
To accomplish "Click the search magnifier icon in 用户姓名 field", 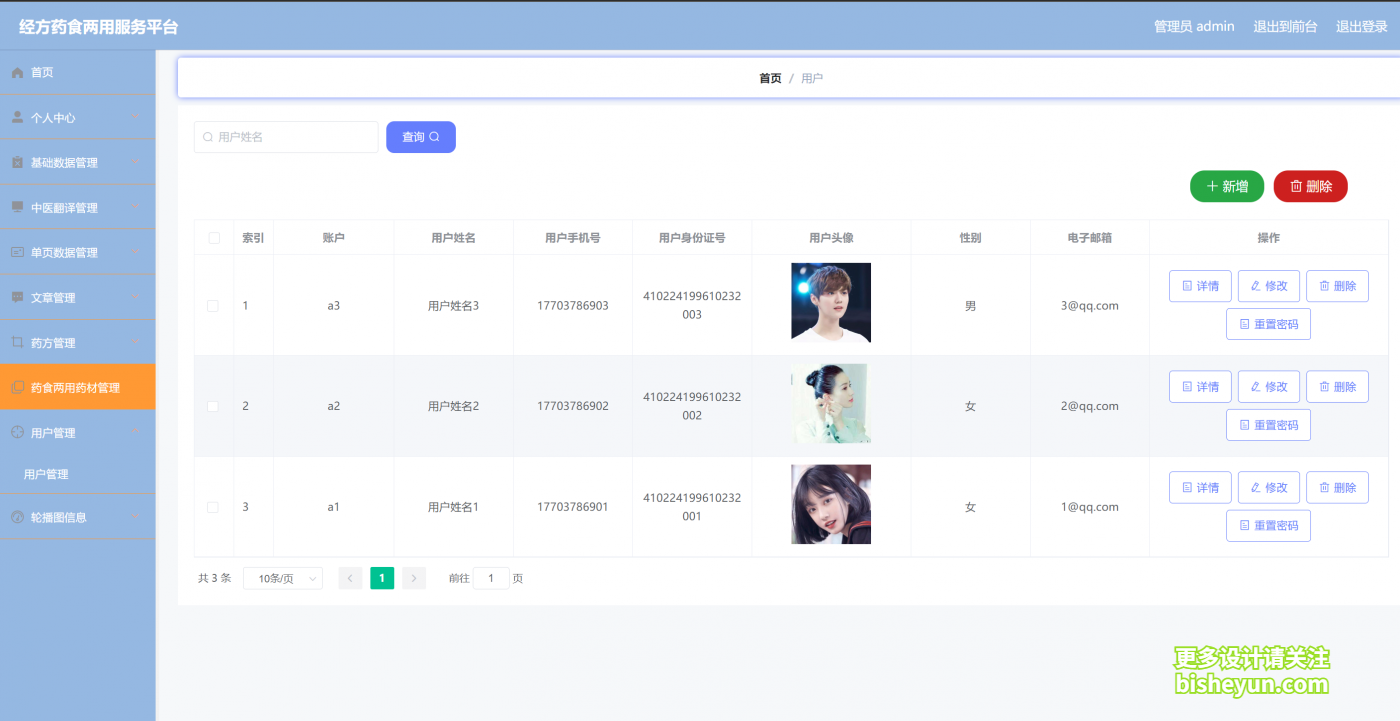I will tap(208, 137).
